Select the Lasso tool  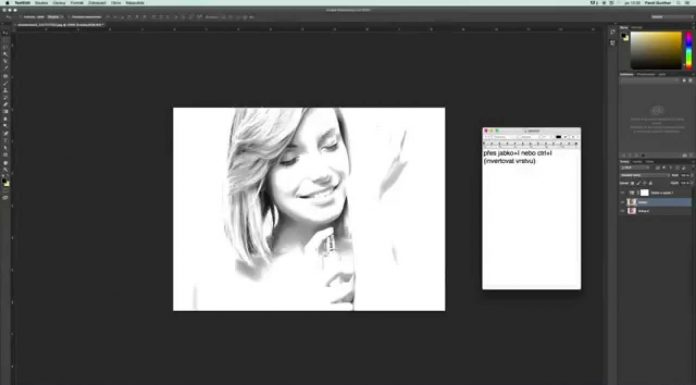pyautogui.click(x=5, y=47)
